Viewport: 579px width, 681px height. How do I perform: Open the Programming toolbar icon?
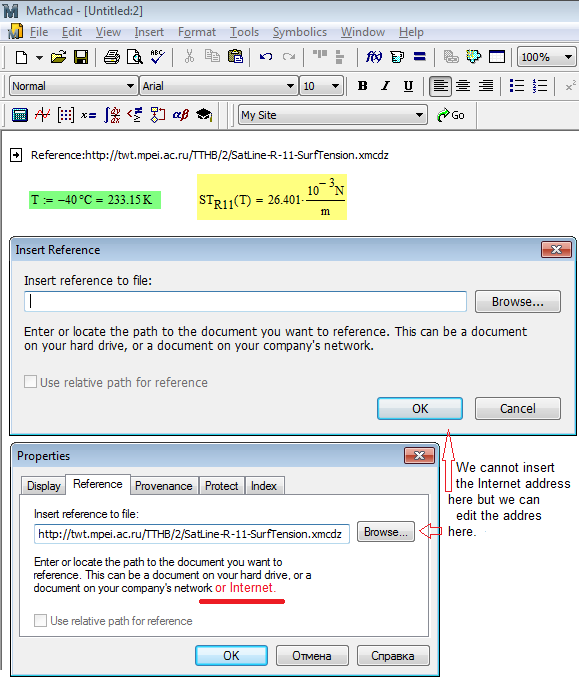pos(158,115)
